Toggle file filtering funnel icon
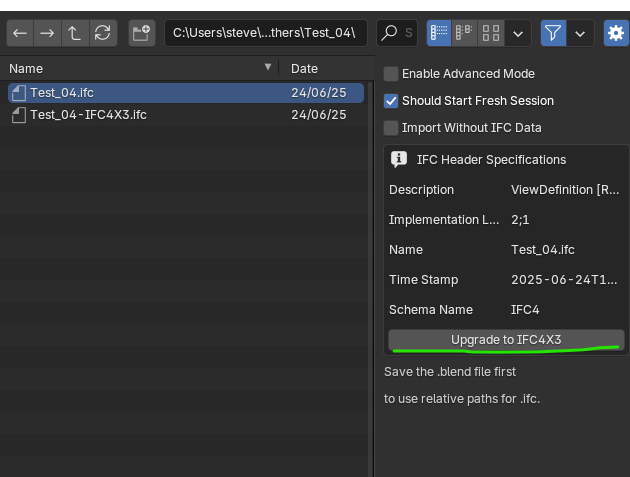 click(553, 33)
